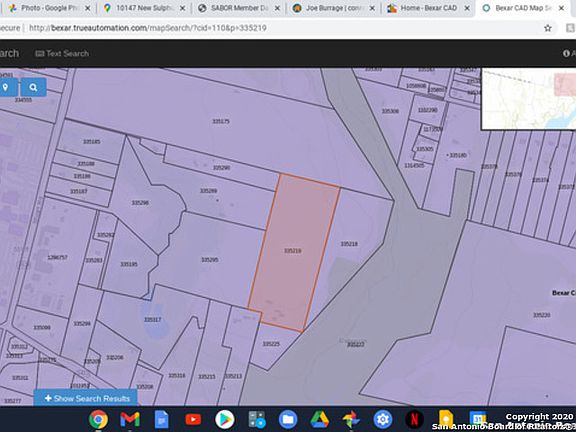Open Google Keep from the shelf
The width and height of the screenshot is (576, 432).
[446, 420]
